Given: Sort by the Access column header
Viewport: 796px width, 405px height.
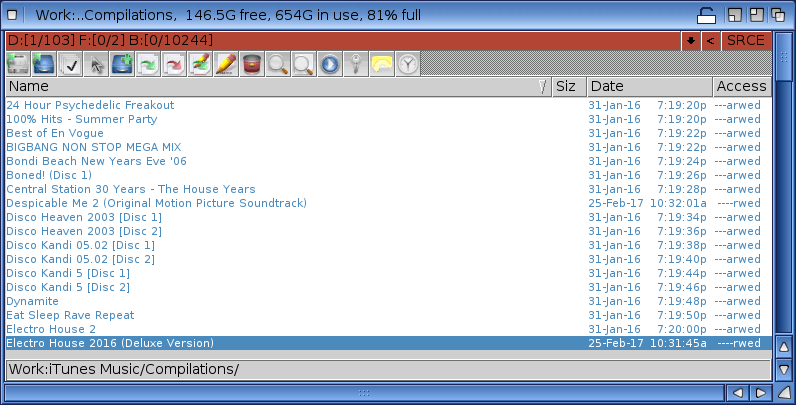Looking at the screenshot, I should point(742,87).
